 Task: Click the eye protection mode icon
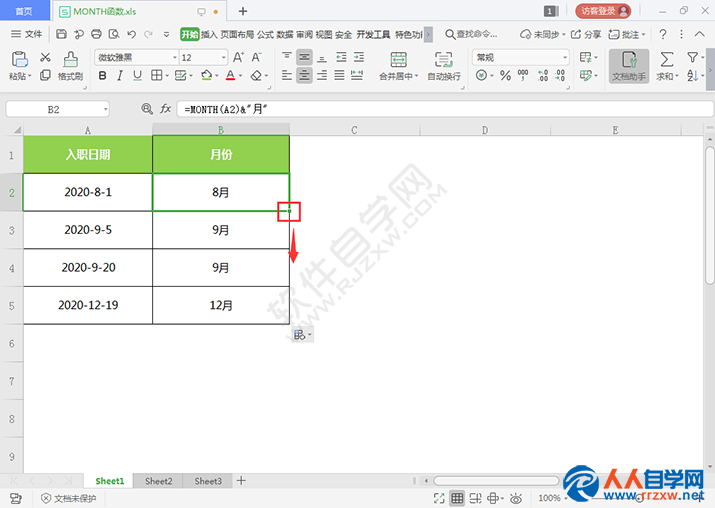tap(516, 498)
